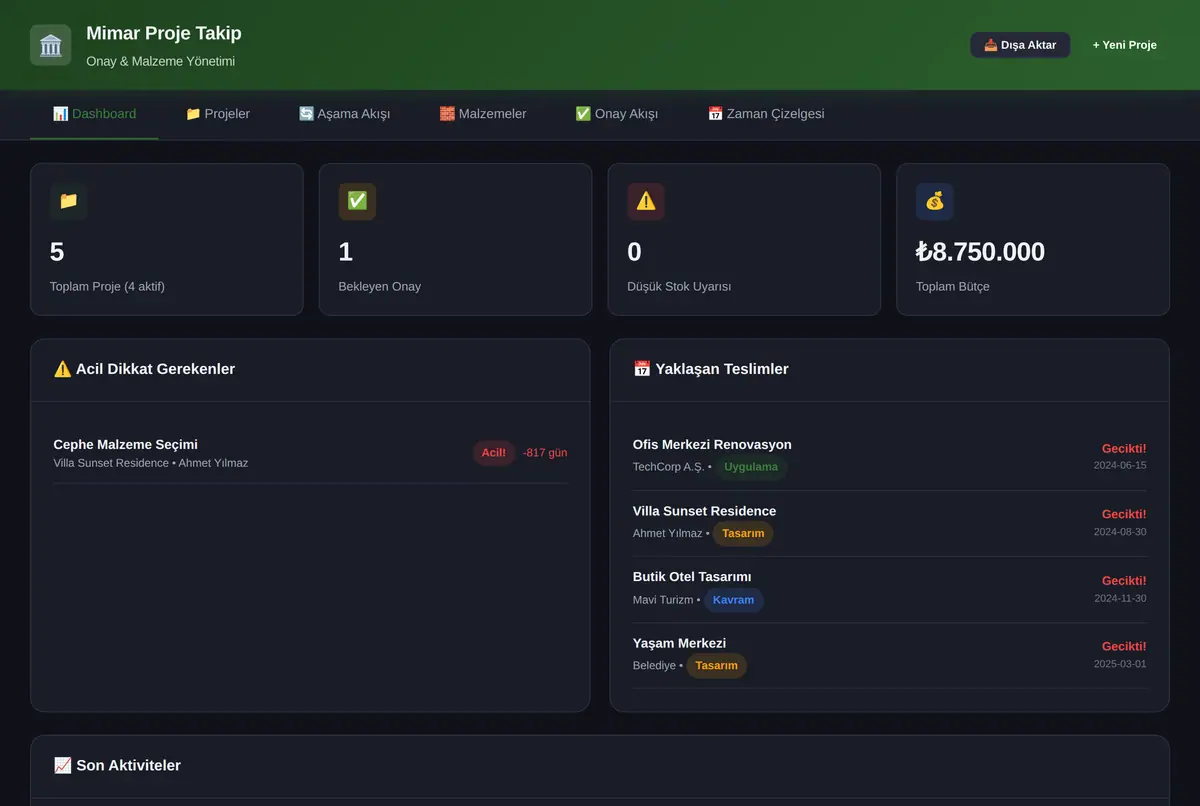
Task: Open Yaşam Merkezi delivery
Action: coord(890,655)
